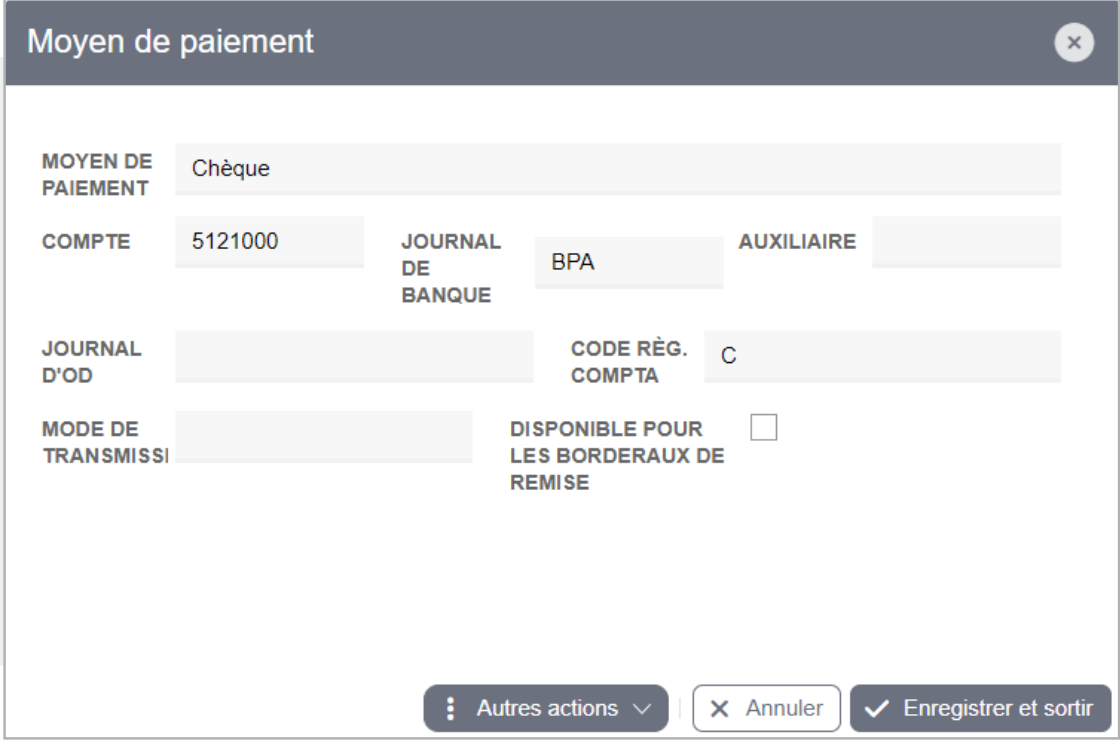Image resolution: width=1120 pixels, height=740 pixels.
Task: Edit the Code règ. compta field
Action: (882, 356)
